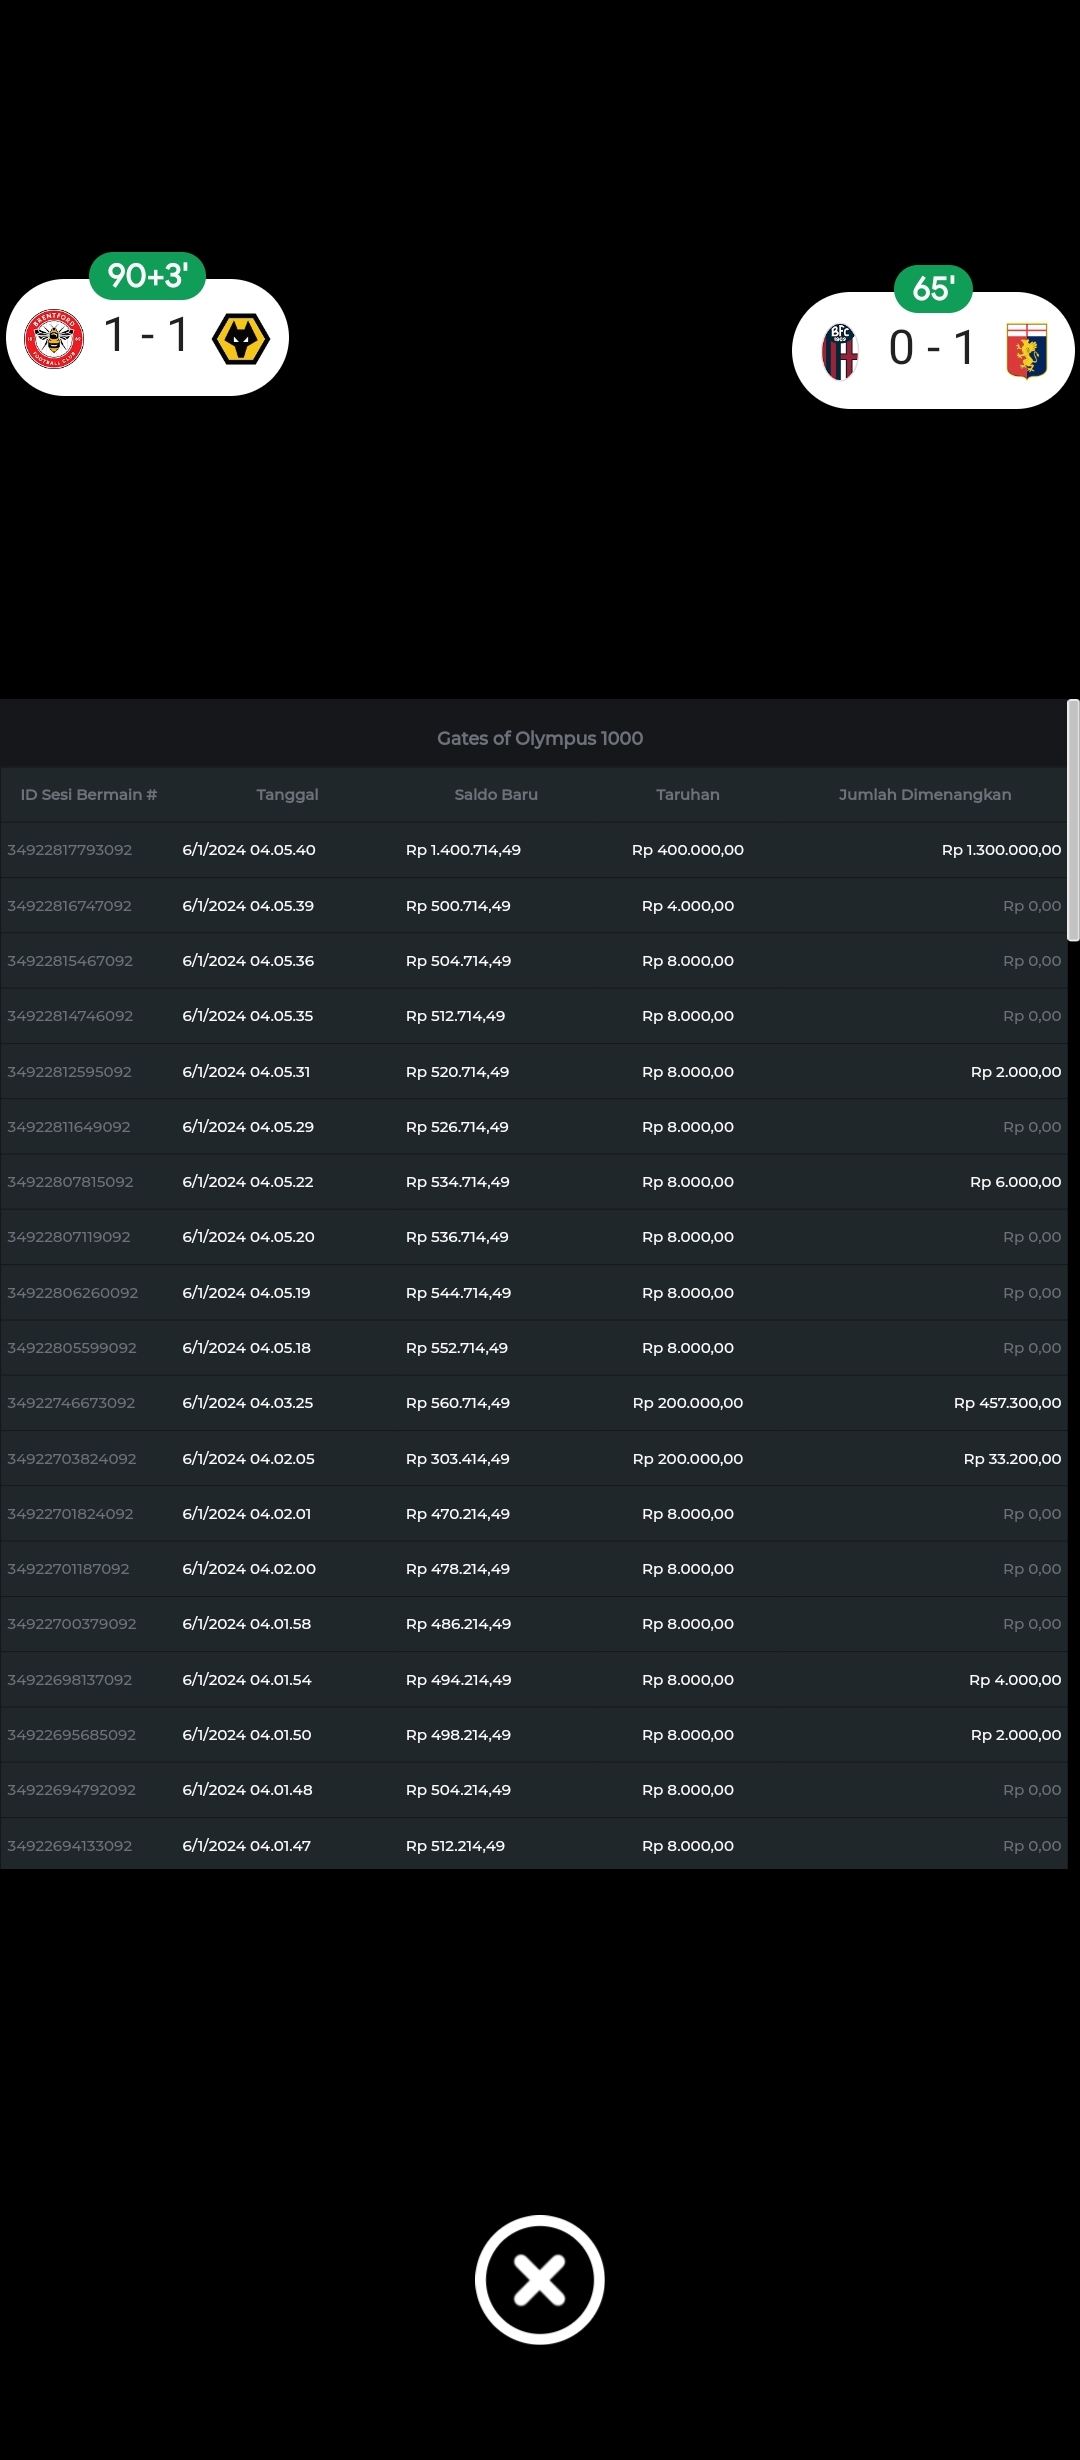The width and height of the screenshot is (1080, 2460).
Task: Open the 1 - 1 match score
Action: point(146,336)
